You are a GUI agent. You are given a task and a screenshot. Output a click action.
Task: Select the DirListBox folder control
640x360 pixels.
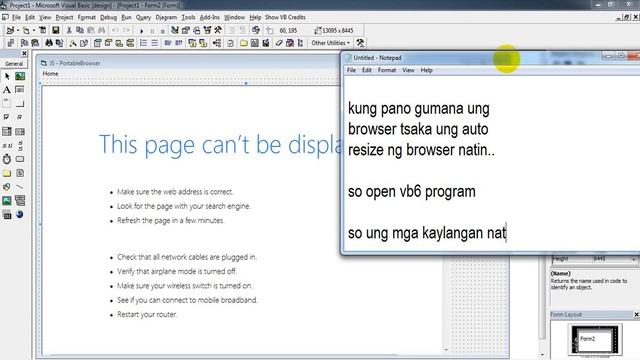pos(7,173)
